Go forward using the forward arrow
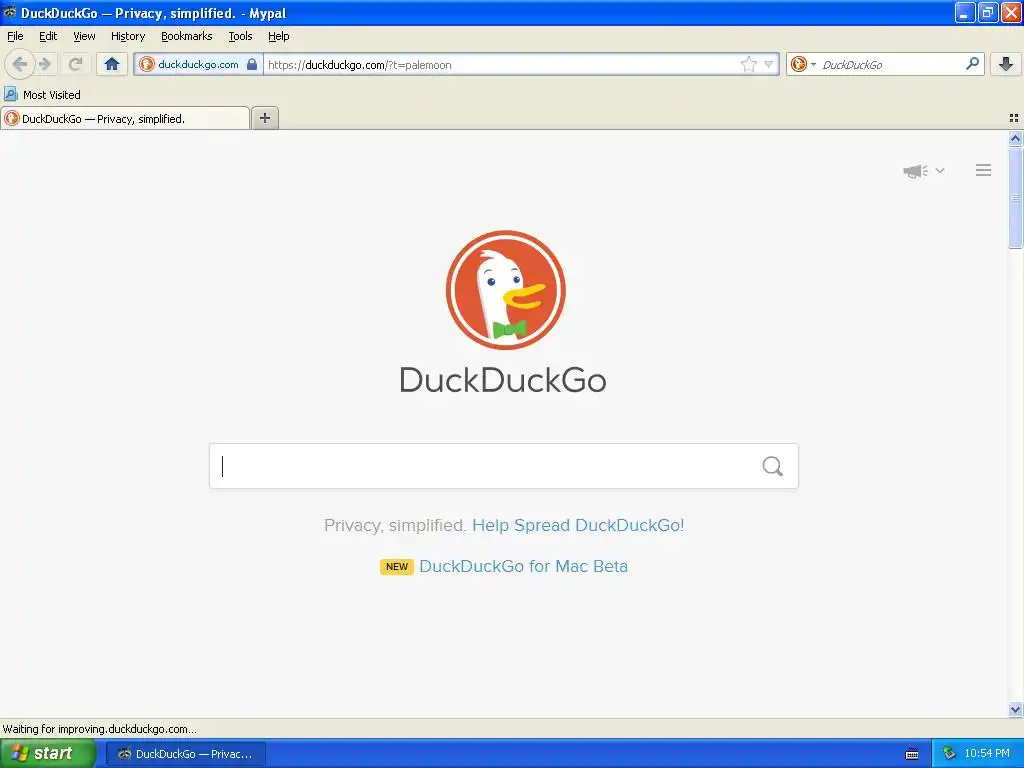Image resolution: width=1024 pixels, height=768 pixels. 44,64
